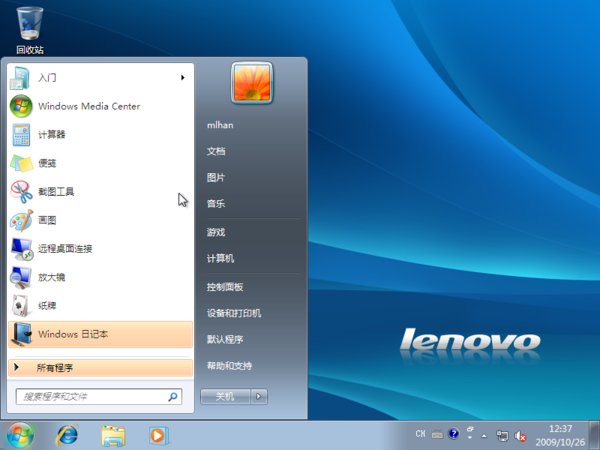
Task: Open 游戏 Games
Action: [x=216, y=232]
